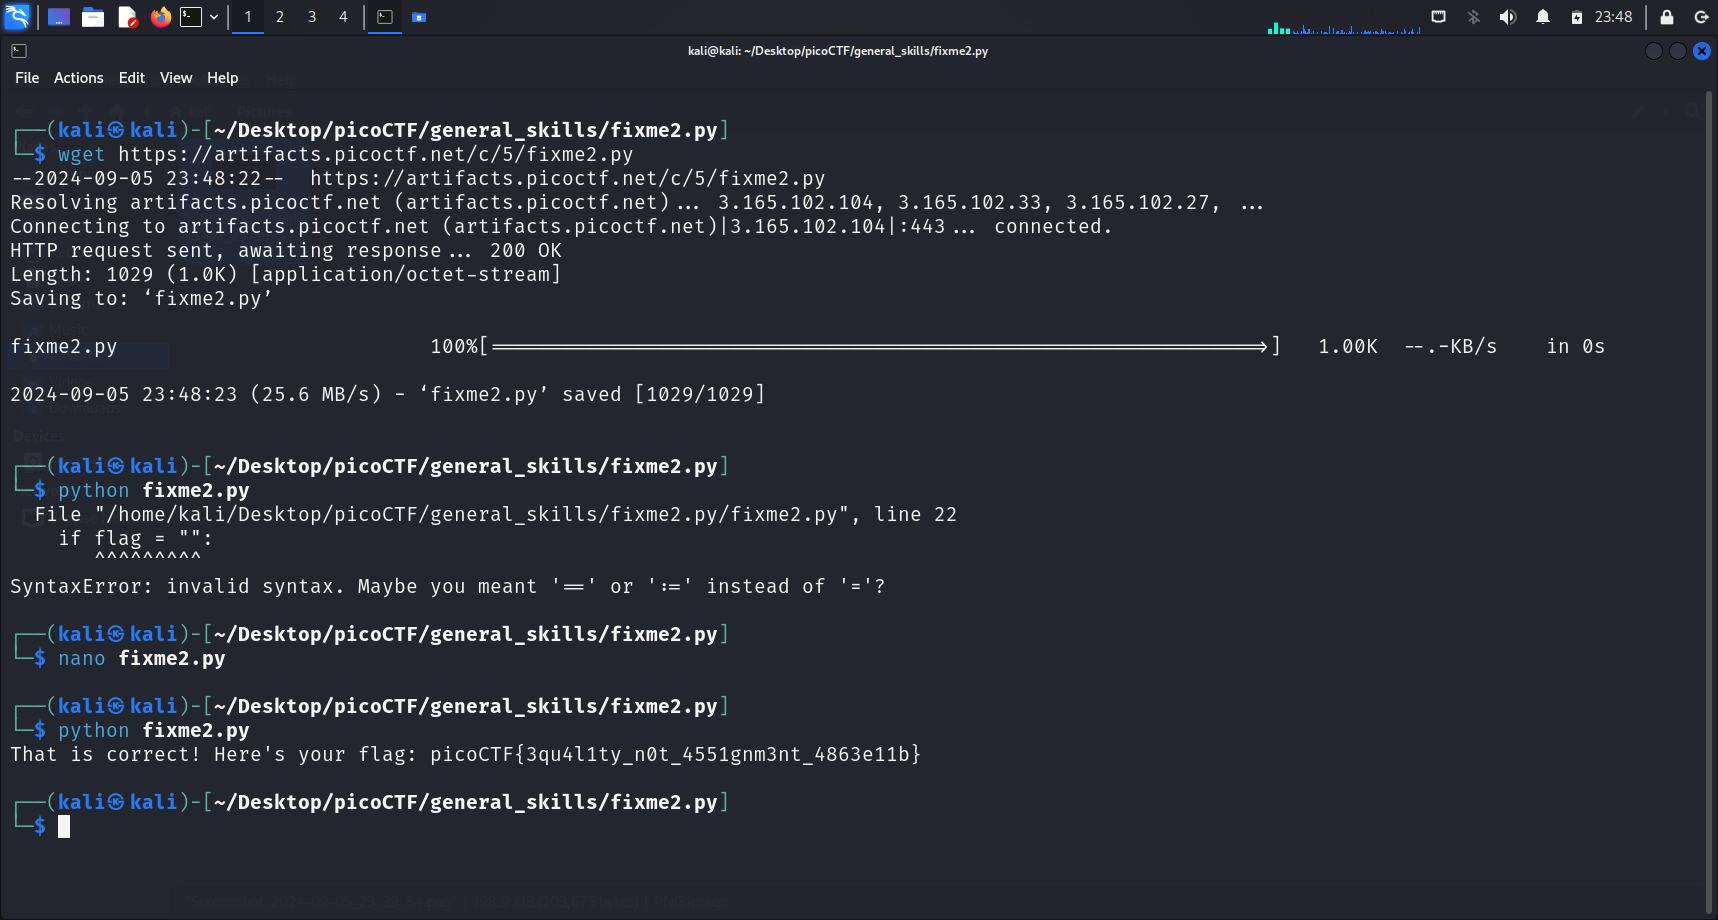Click the 23:48 clock
This screenshot has height=920, width=1718.
(x=1613, y=17)
